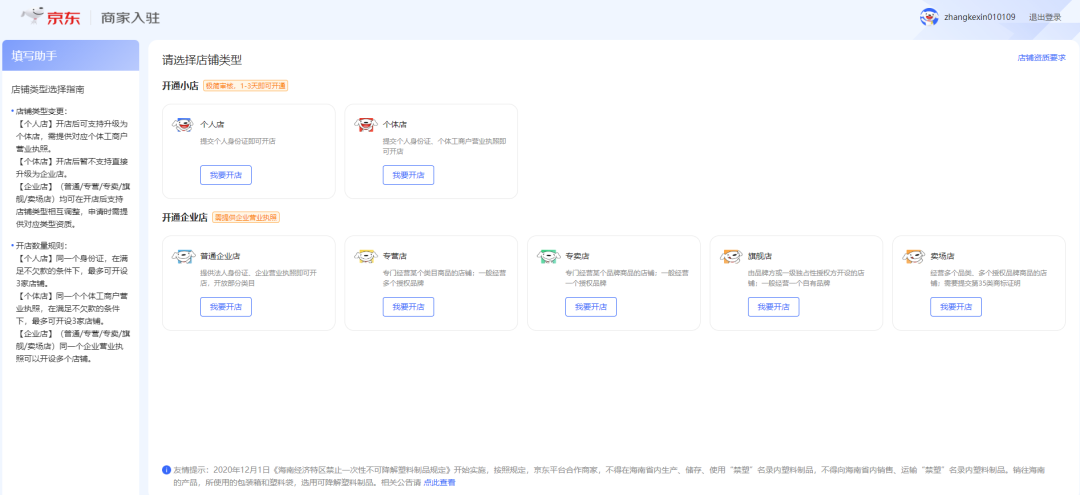Viewport: 1080px width, 495px height.
Task: Click the username zhangkexin010109
Action: coord(979,17)
